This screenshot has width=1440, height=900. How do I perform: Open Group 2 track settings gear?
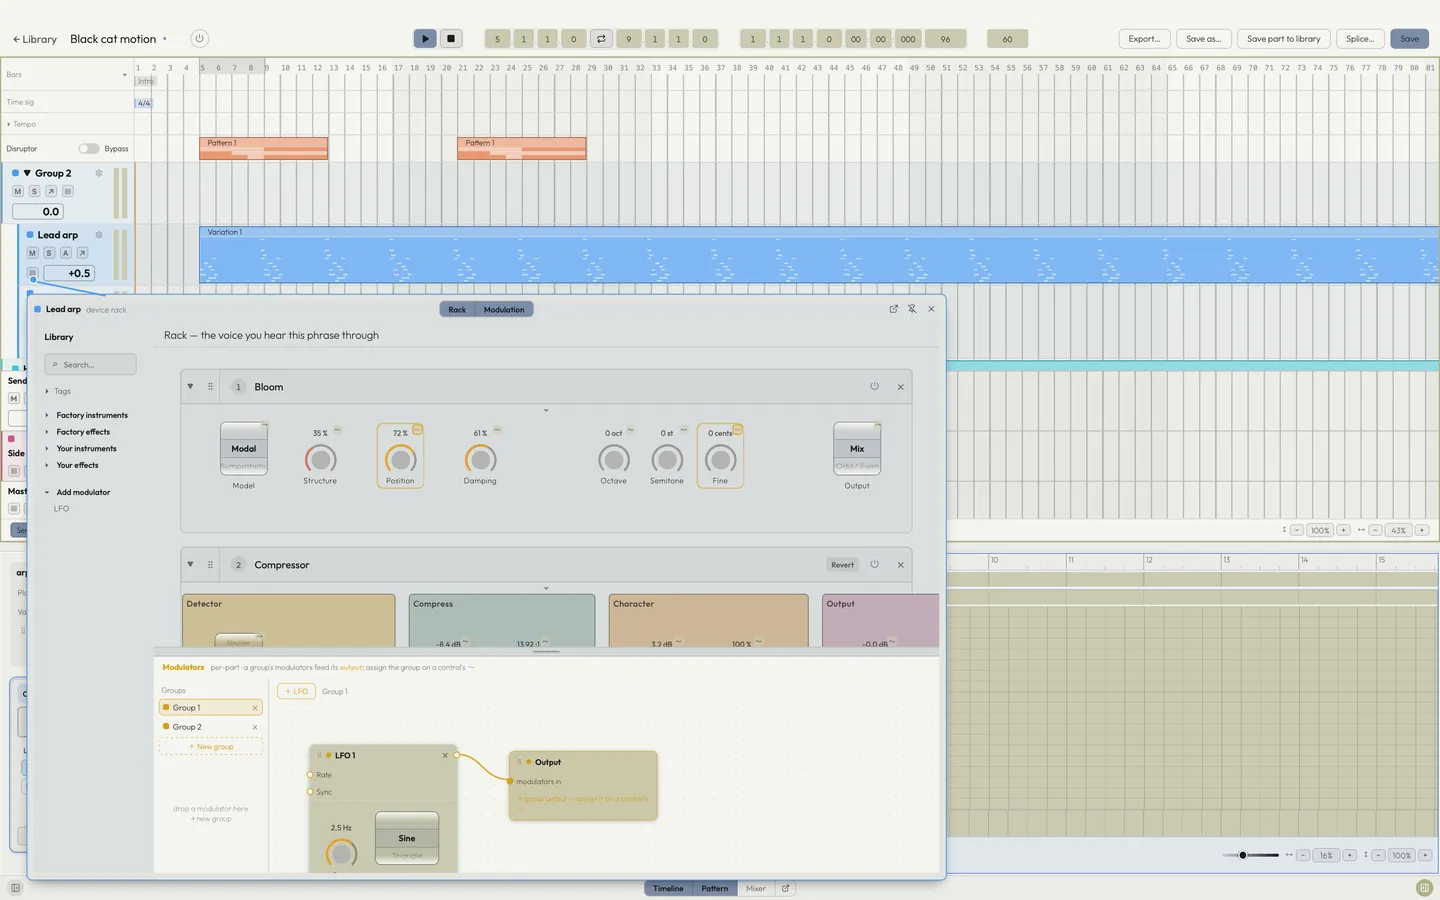tap(99, 173)
